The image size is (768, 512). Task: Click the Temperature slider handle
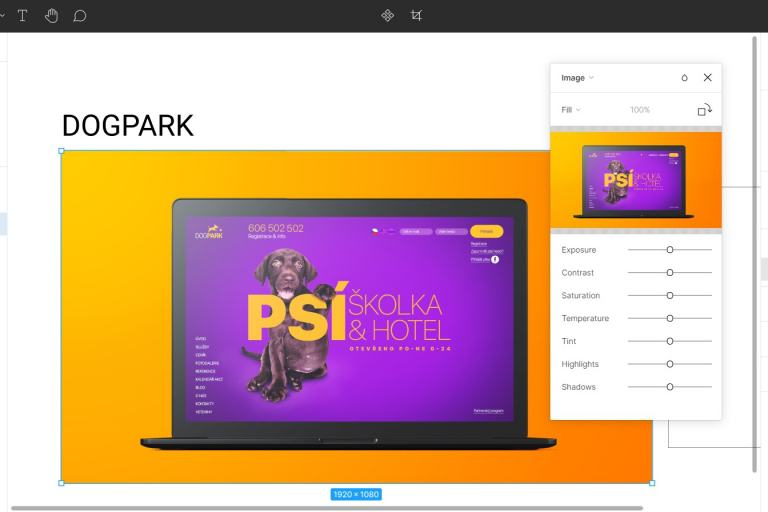pos(670,319)
